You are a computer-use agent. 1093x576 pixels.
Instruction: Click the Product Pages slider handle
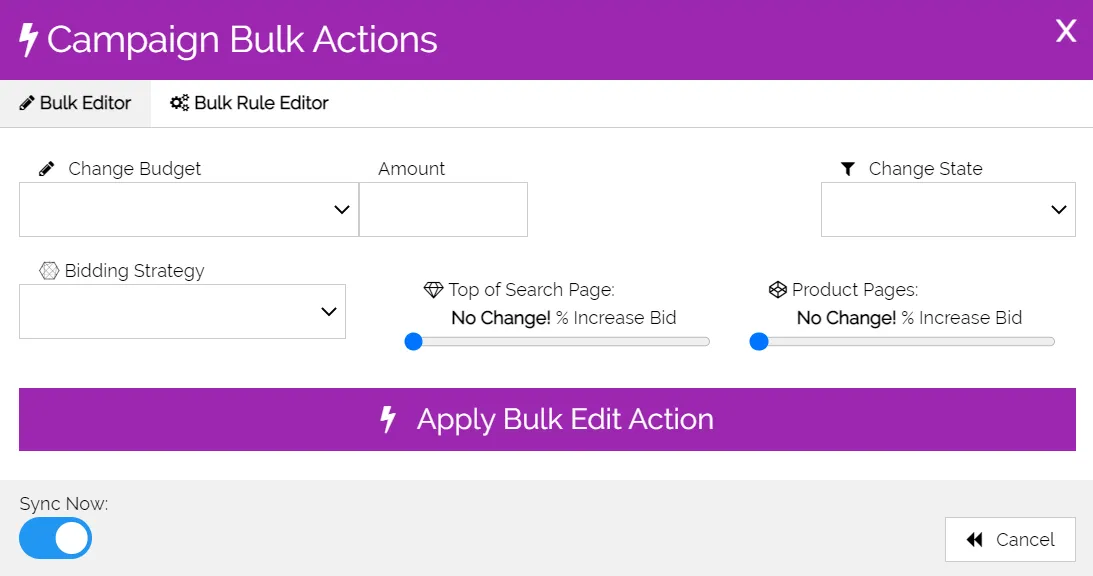[x=758, y=342]
